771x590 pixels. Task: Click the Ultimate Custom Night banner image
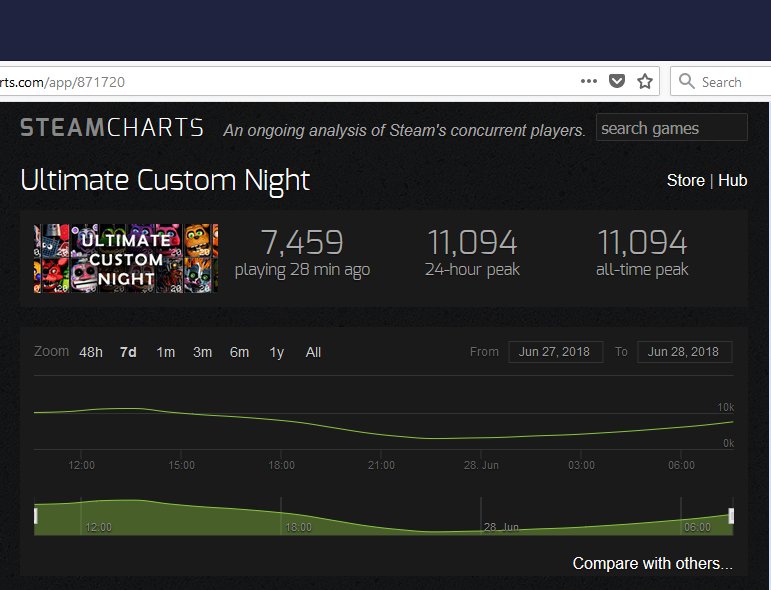(x=126, y=259)
